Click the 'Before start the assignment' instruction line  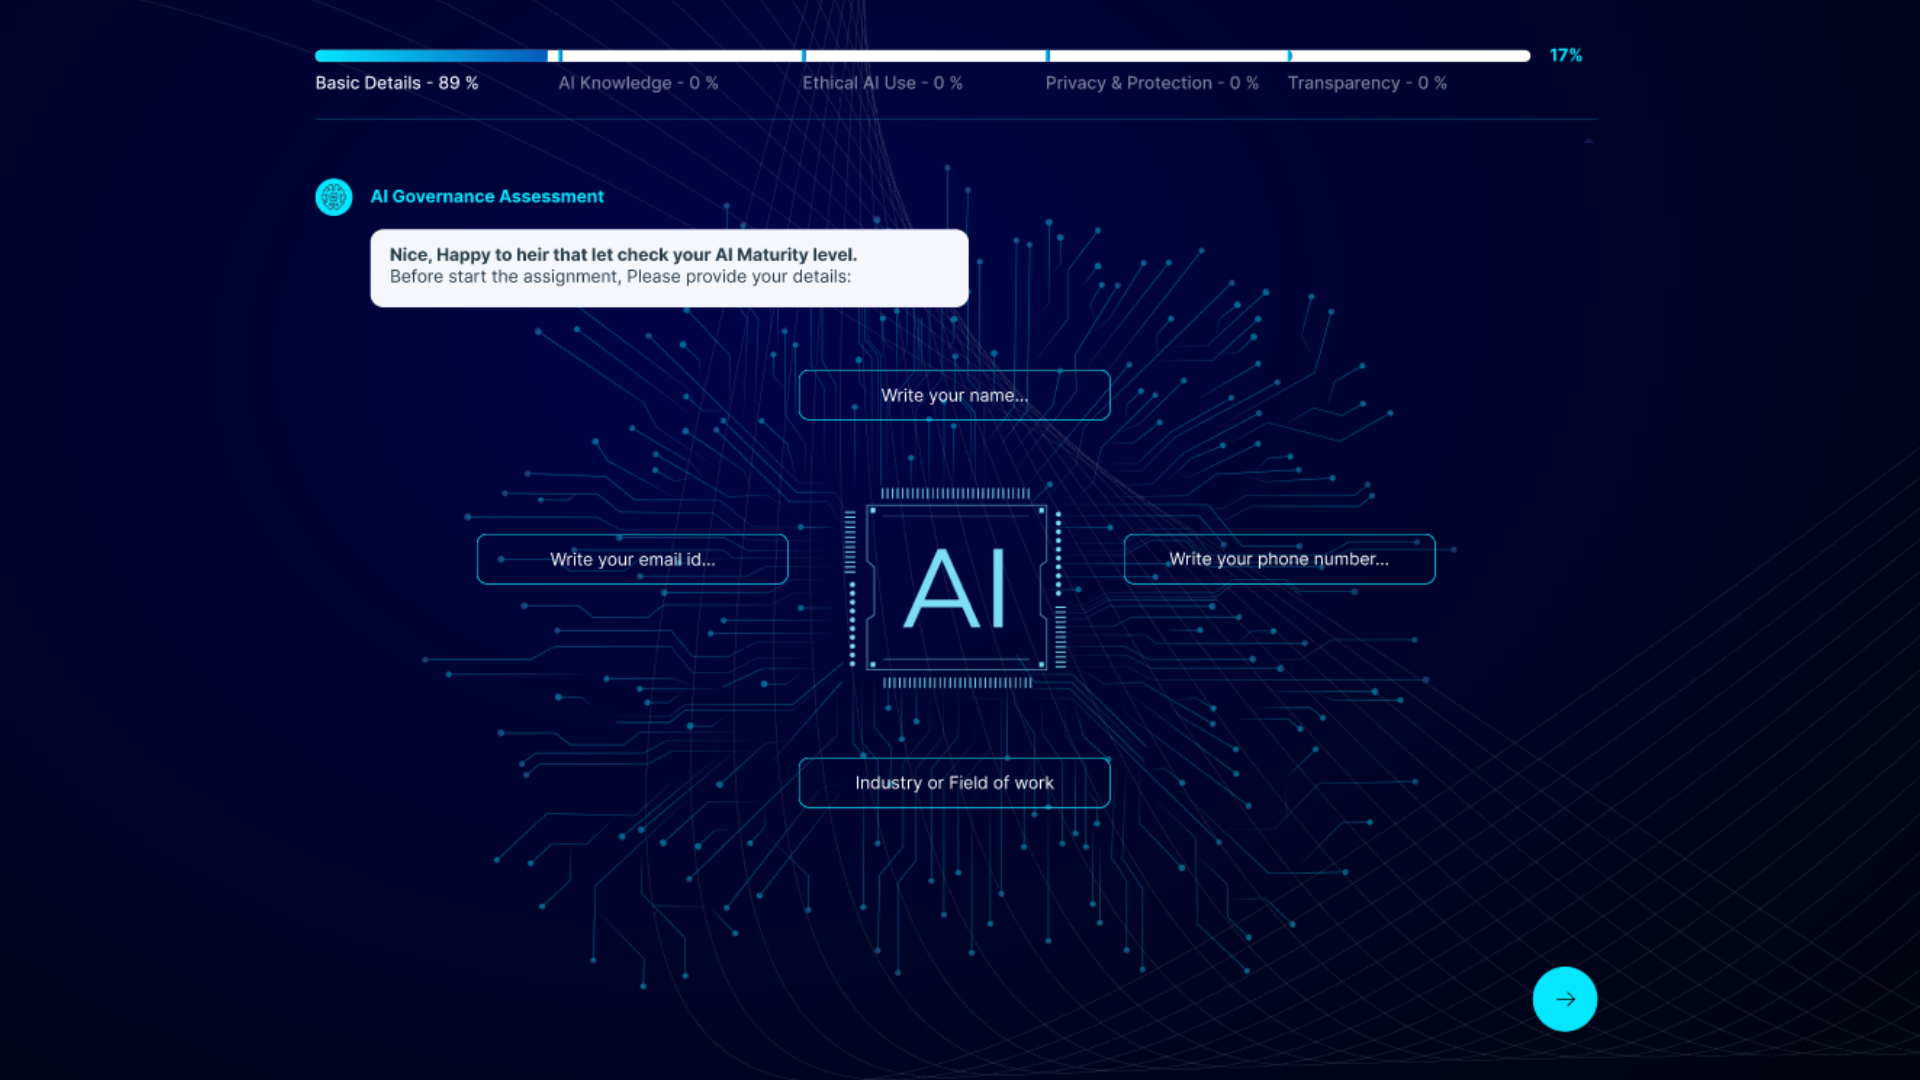point(620,277)
